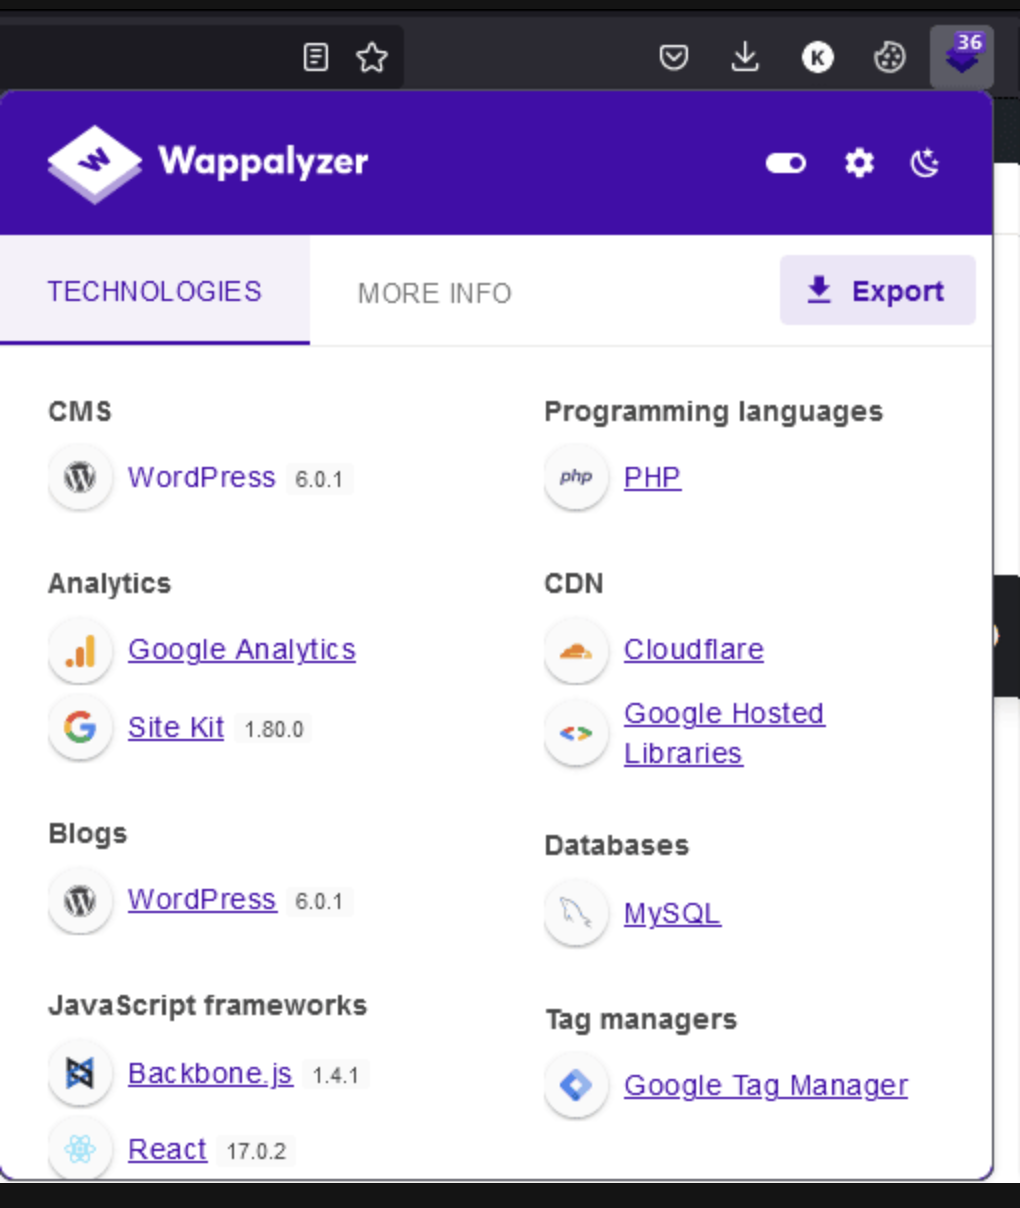Click the 6.0.1 version badge under Blogs
The width and height of the screenshot is (1020, 1208).
319,901
